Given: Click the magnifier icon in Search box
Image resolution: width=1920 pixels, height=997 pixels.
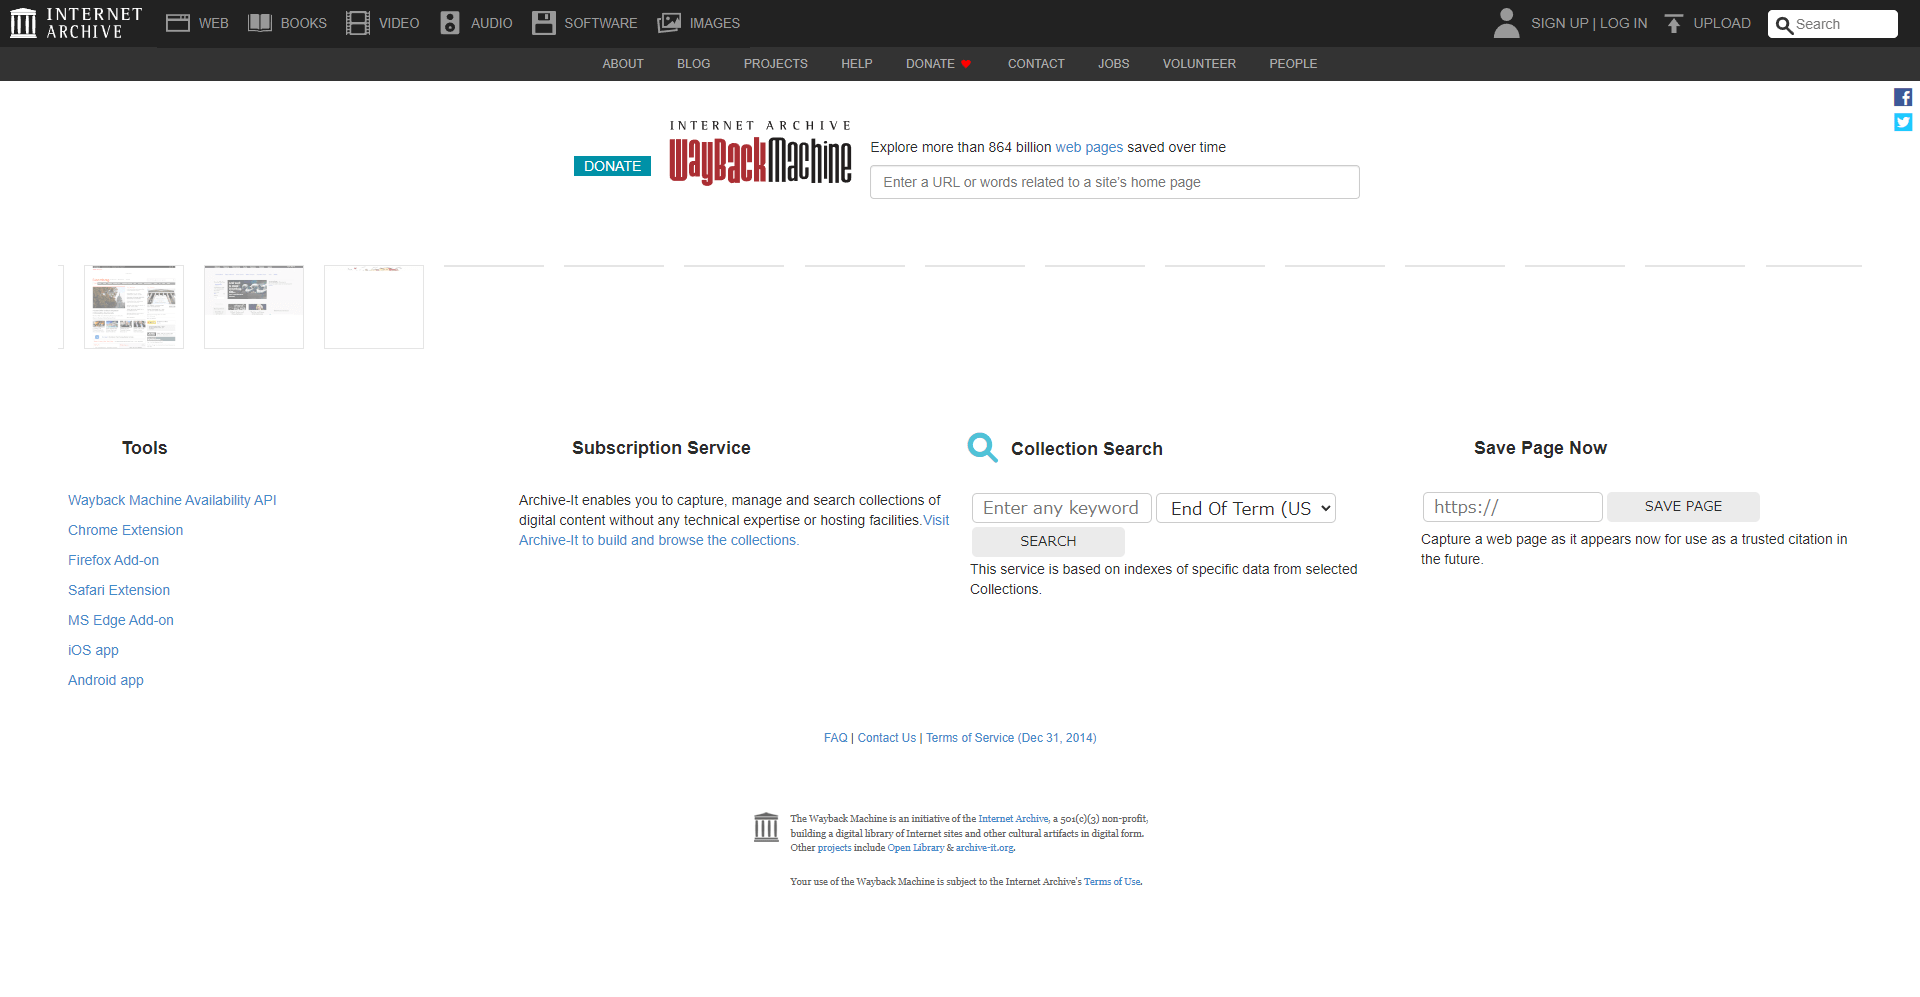Looking at the screenshot, I should (x=1784, y=25).
